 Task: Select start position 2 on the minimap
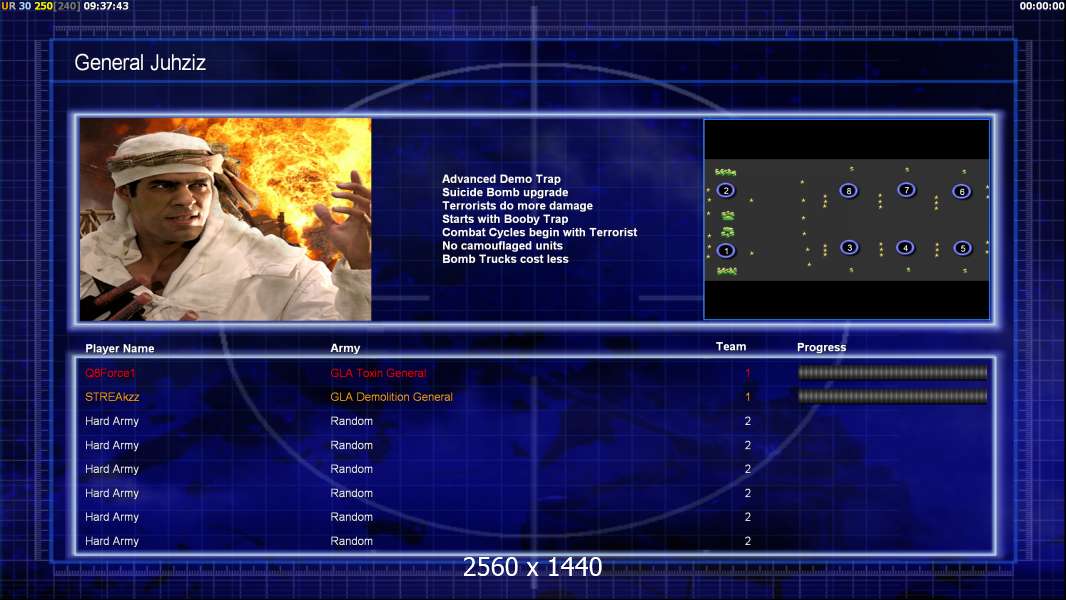pos(726,190)
